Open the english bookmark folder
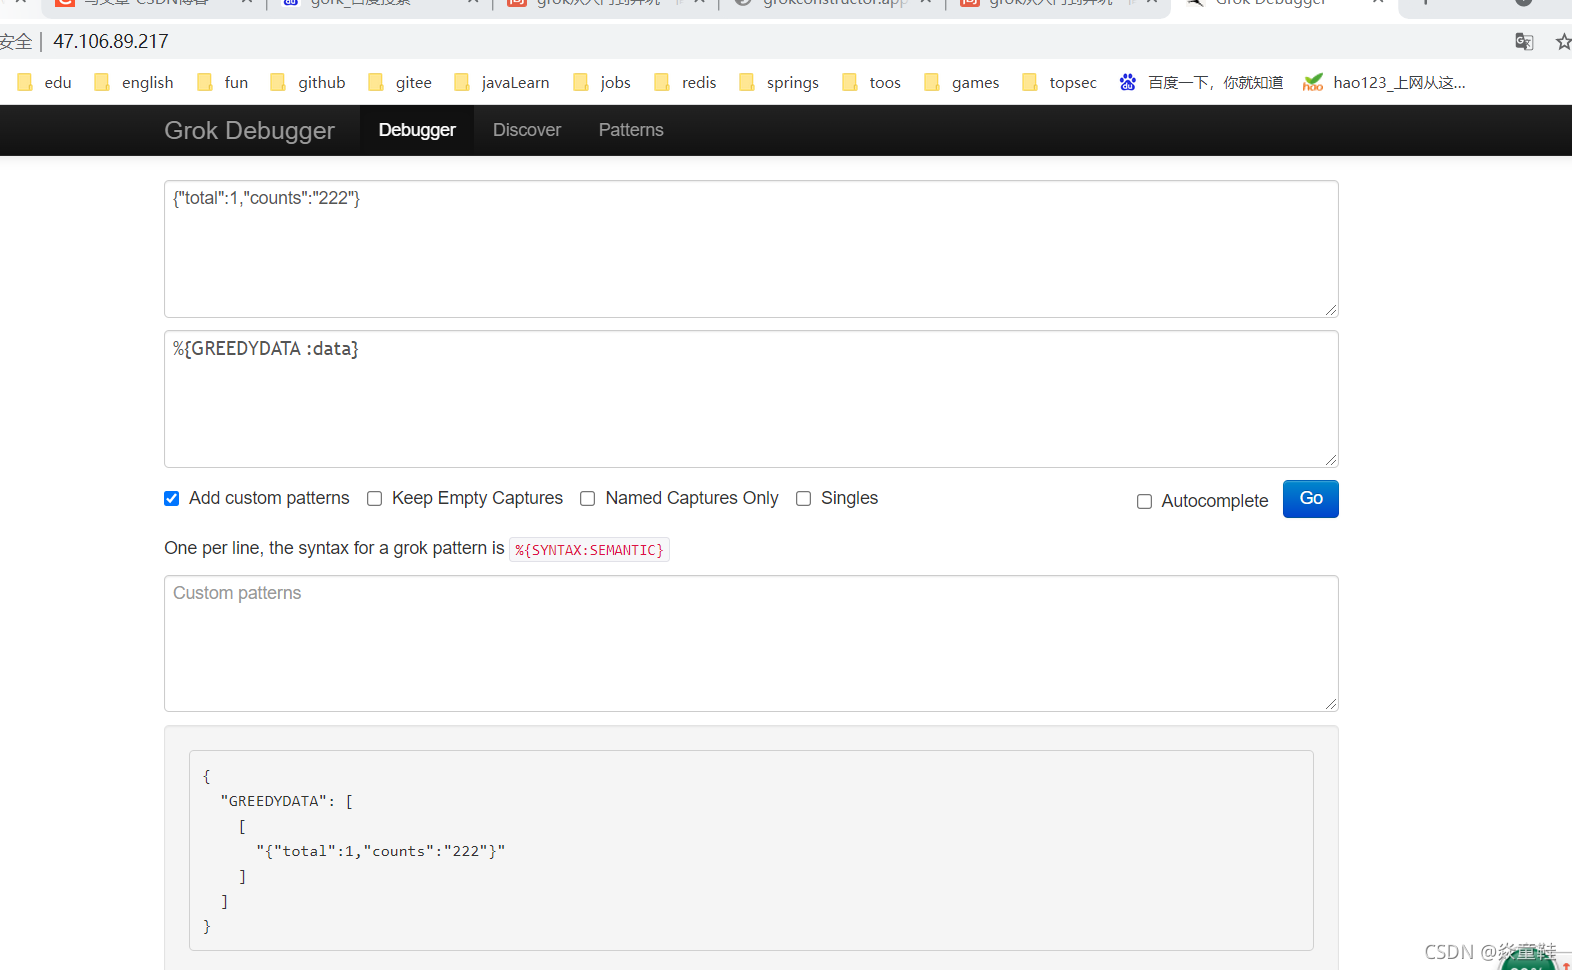Screen dimensions: 1572x970 [134, 83]
